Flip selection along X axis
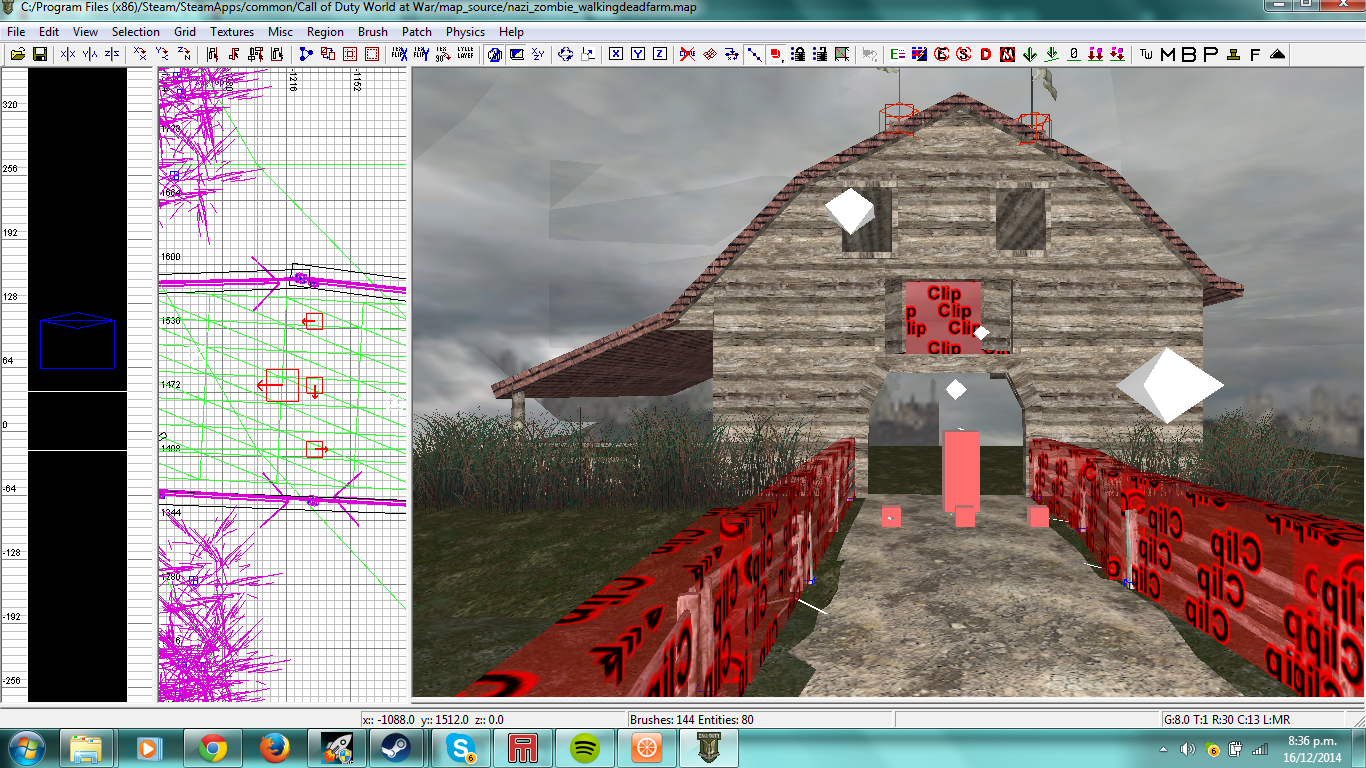This screenshot has width=1366, height=768. pyautogui.click(x=68, y=53)
